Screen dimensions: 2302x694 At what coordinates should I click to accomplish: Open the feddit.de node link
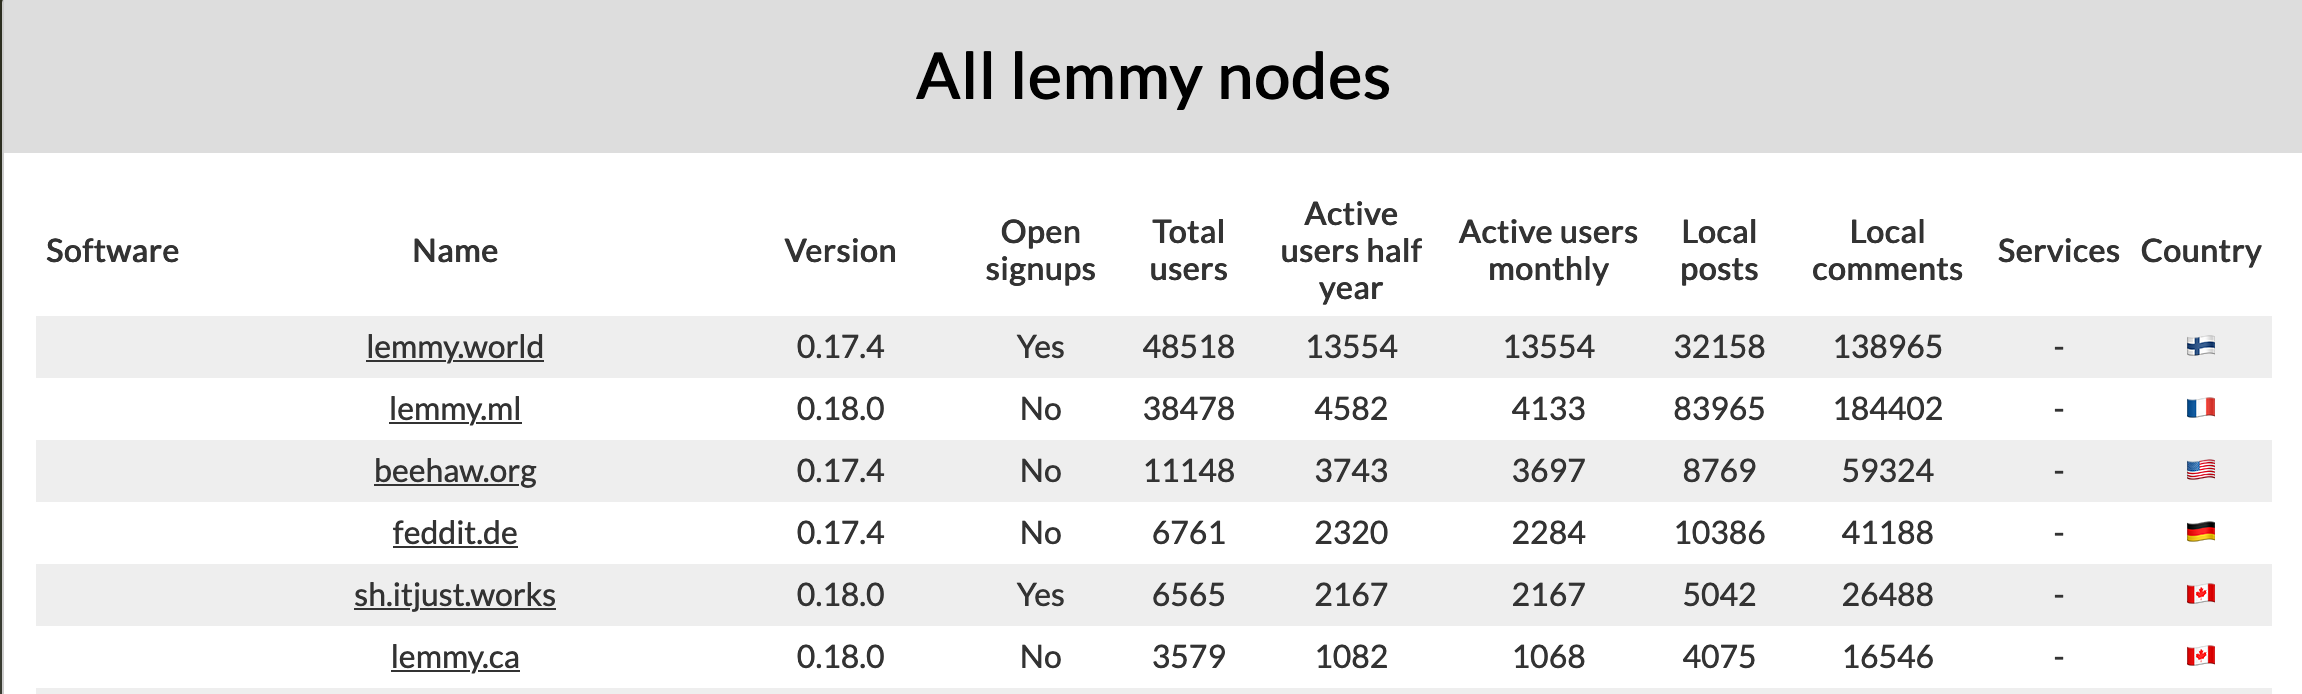(x=455, y=533)
